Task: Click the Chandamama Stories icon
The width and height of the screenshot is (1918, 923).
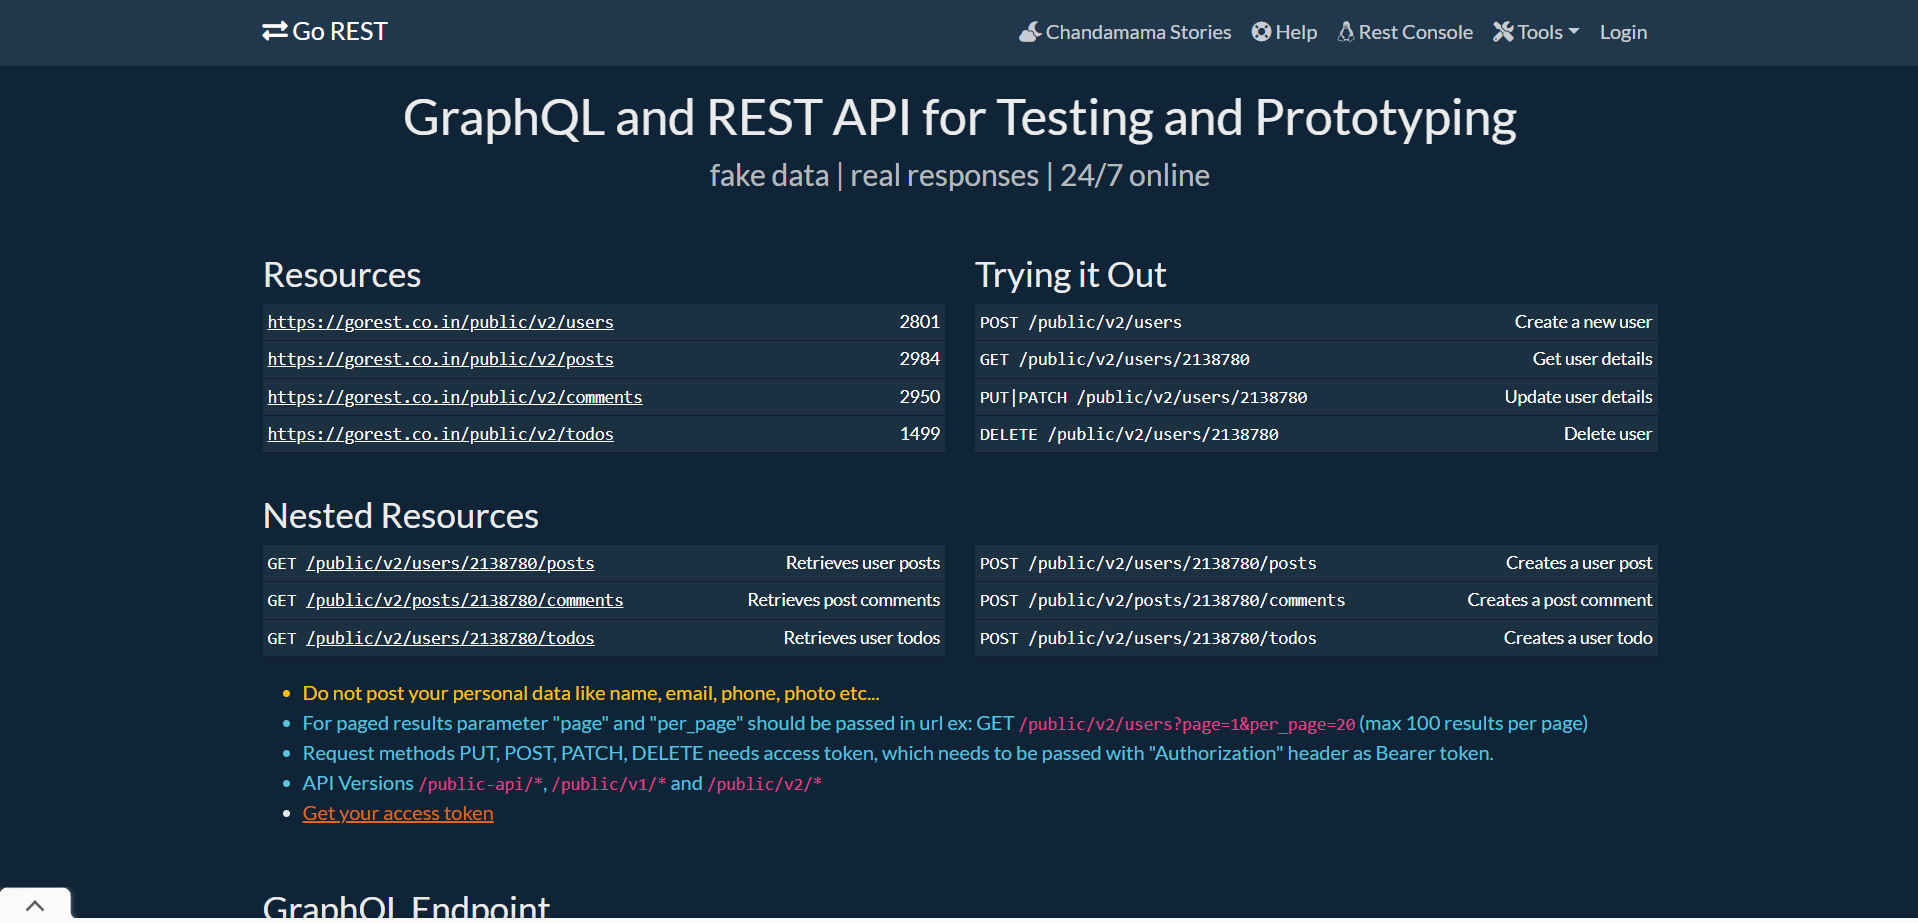Action: point(1030,32)
